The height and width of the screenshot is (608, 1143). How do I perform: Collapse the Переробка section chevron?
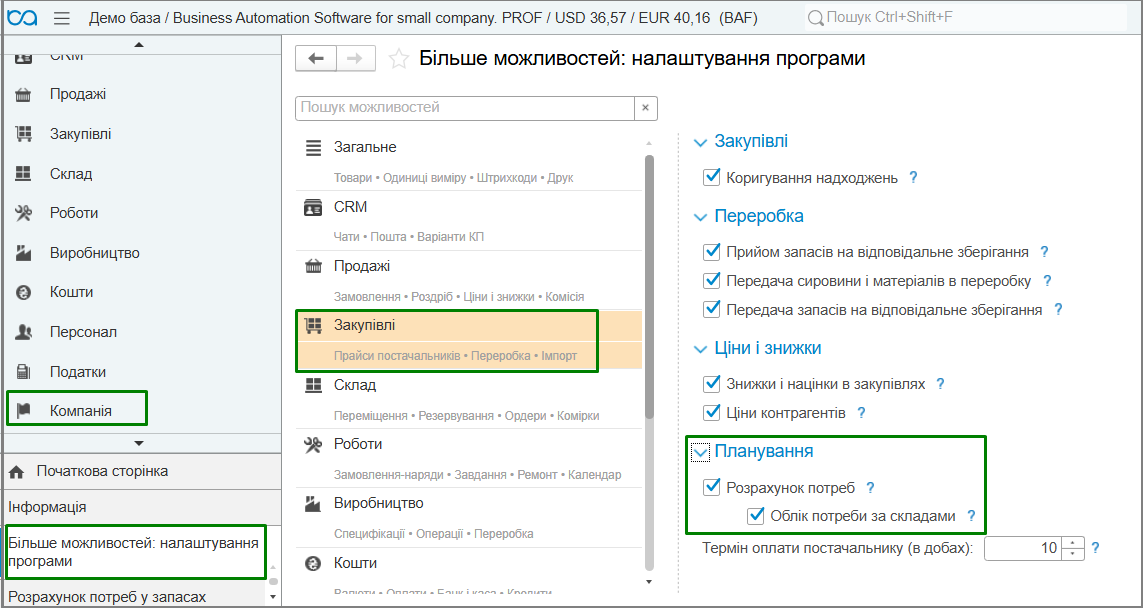point(701,217)
